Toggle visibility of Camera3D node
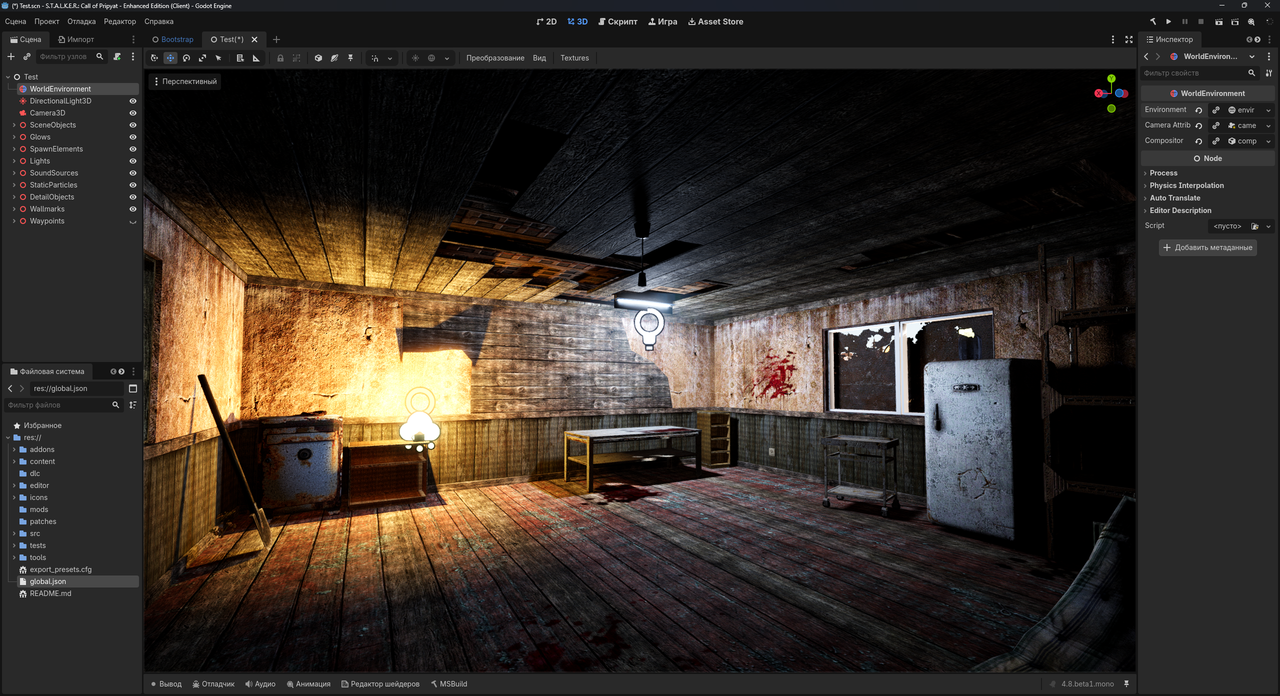 [x=133, y=113]
